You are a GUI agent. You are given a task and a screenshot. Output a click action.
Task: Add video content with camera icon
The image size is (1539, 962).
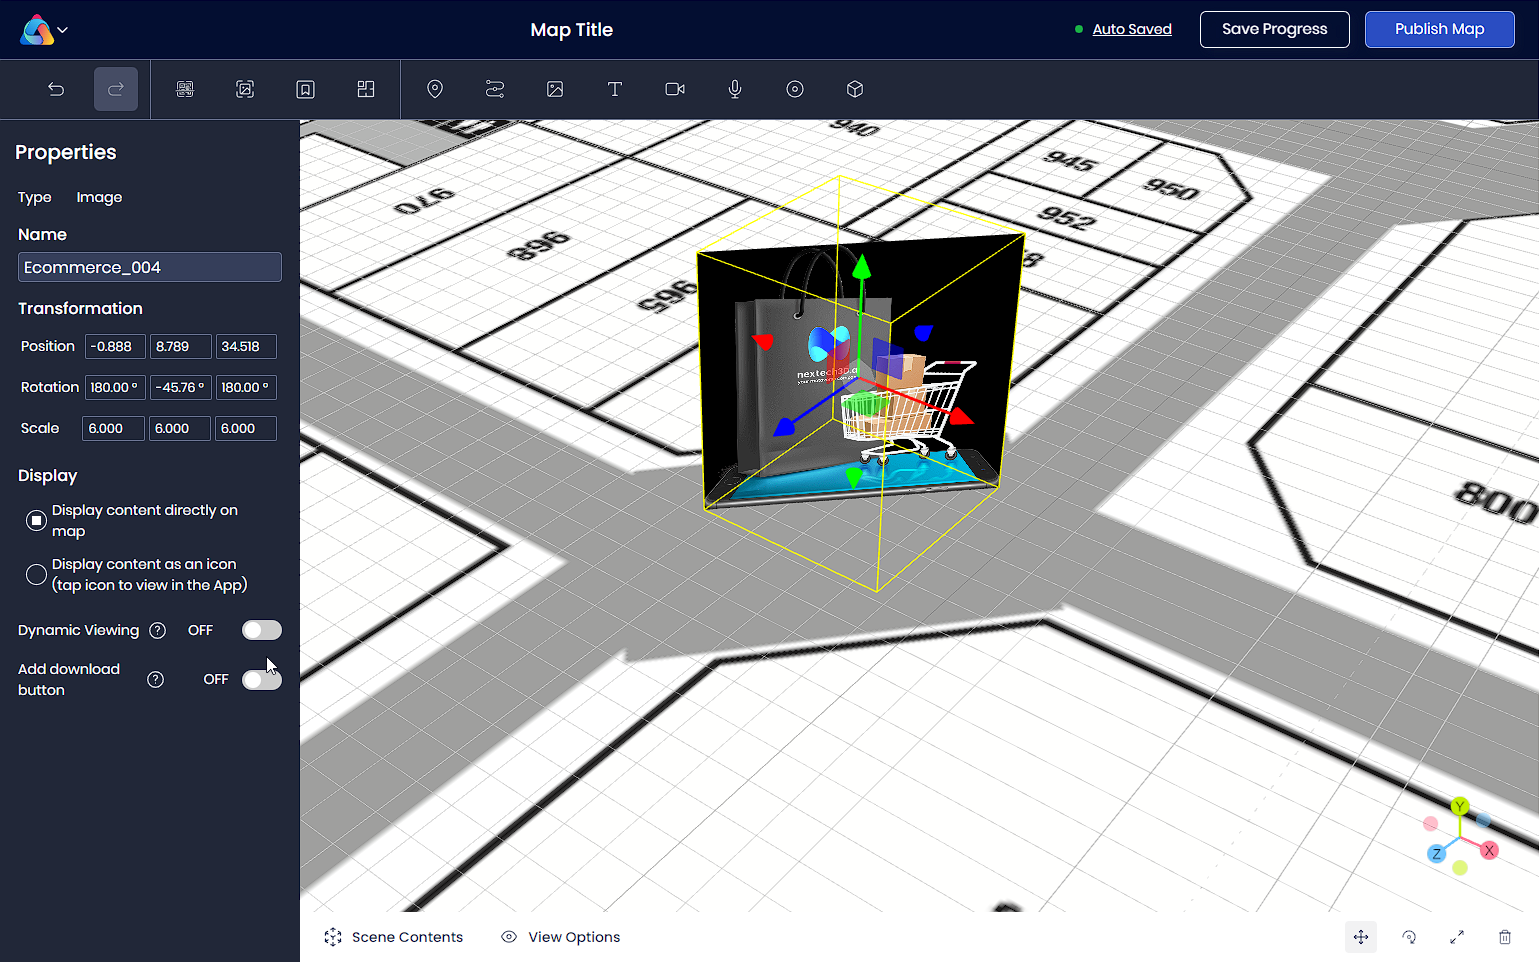coord(675,89)
